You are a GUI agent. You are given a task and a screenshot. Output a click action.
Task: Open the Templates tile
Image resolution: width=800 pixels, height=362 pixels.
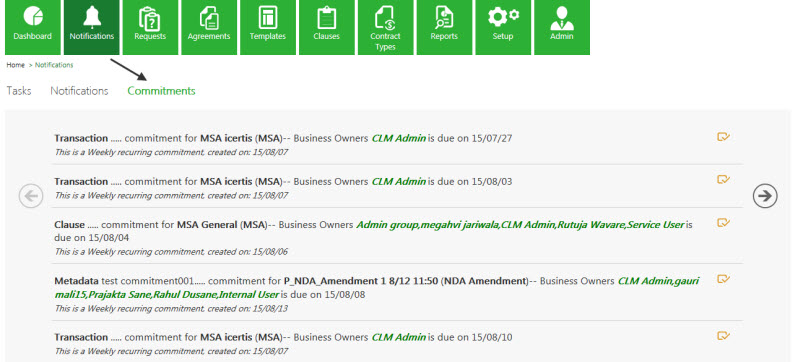click(x=267, y=27)
